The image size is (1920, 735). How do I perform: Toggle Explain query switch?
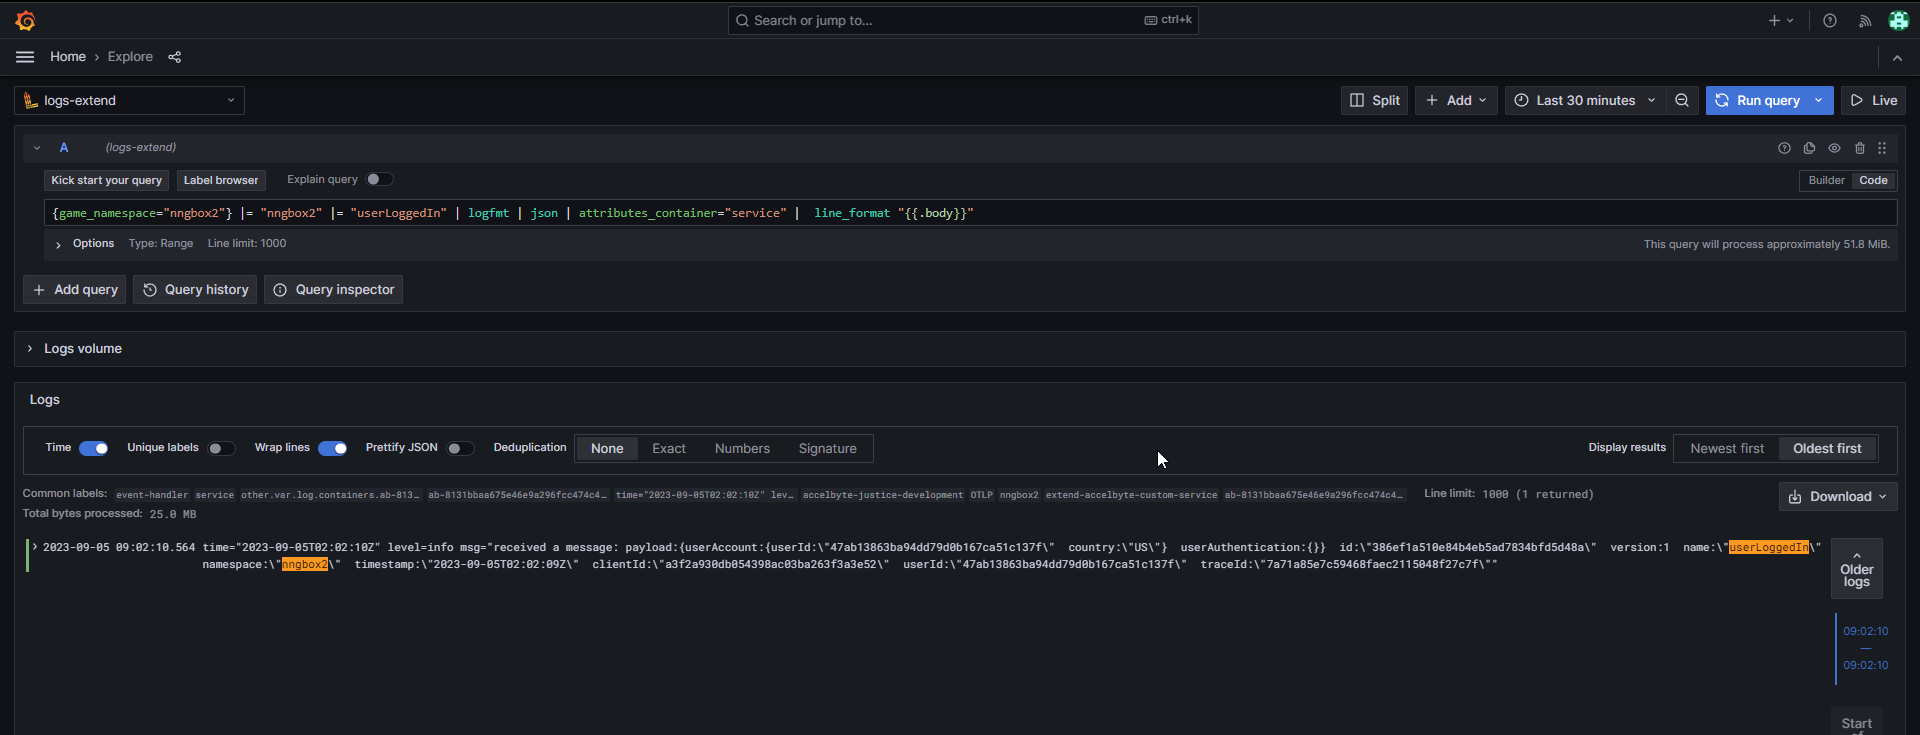379,179
